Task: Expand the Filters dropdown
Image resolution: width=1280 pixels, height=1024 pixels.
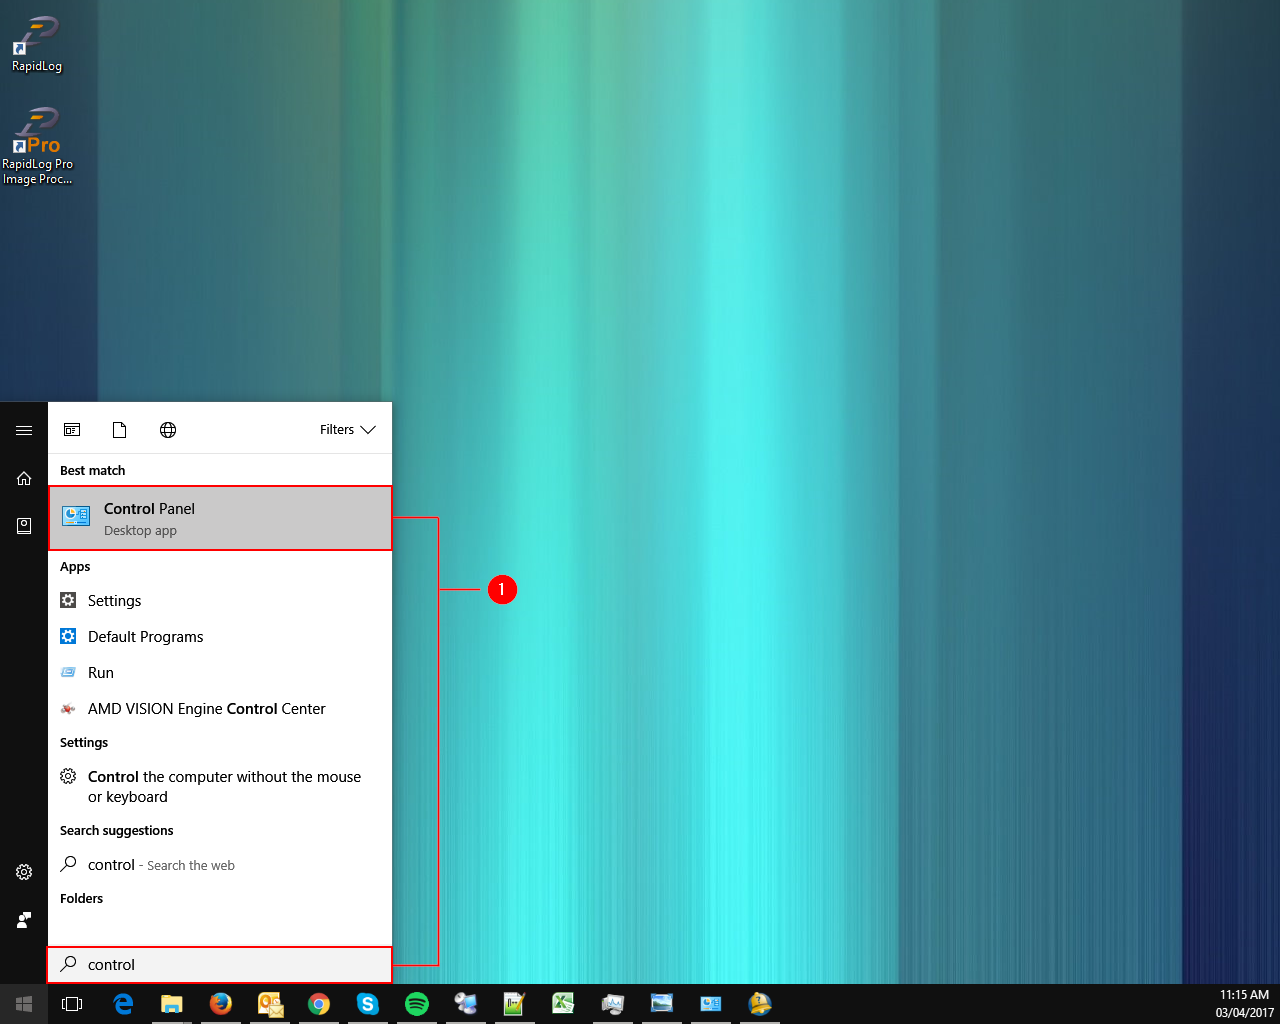Action: pyautogui.click(x=347, y=430)
